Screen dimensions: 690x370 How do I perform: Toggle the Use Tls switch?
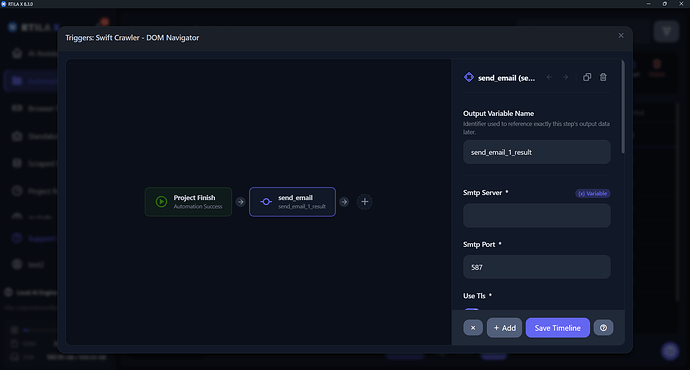472,309
